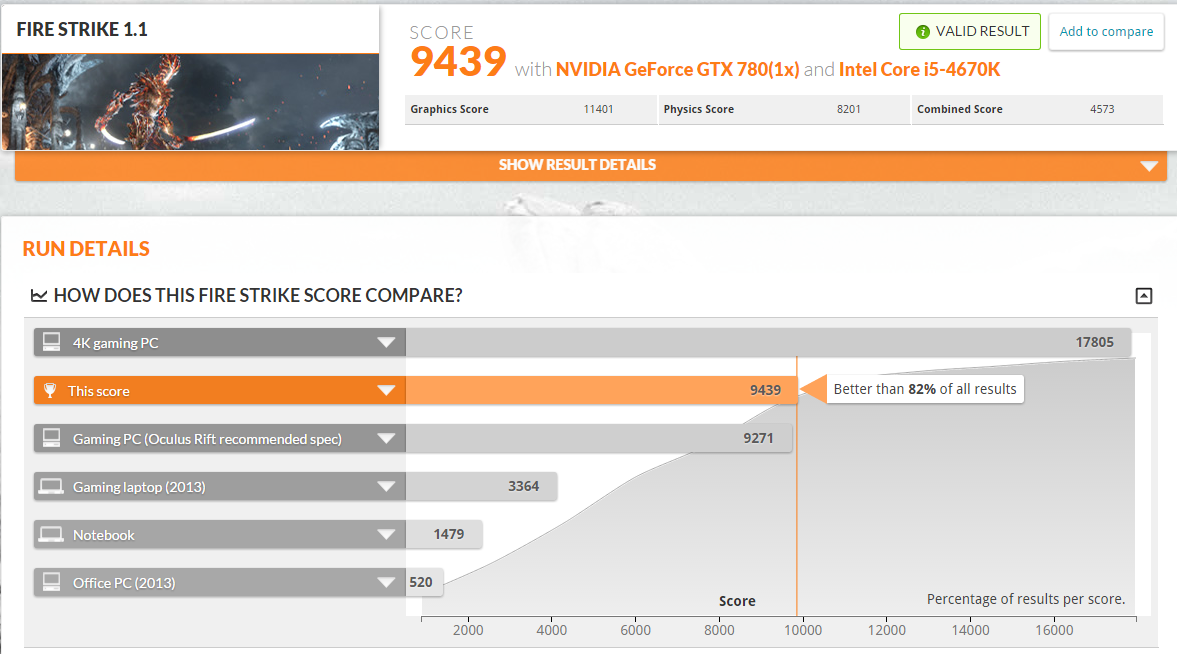Click the Combined Score value 4573
This screenshot has height=654, width=1177.
1102,109
